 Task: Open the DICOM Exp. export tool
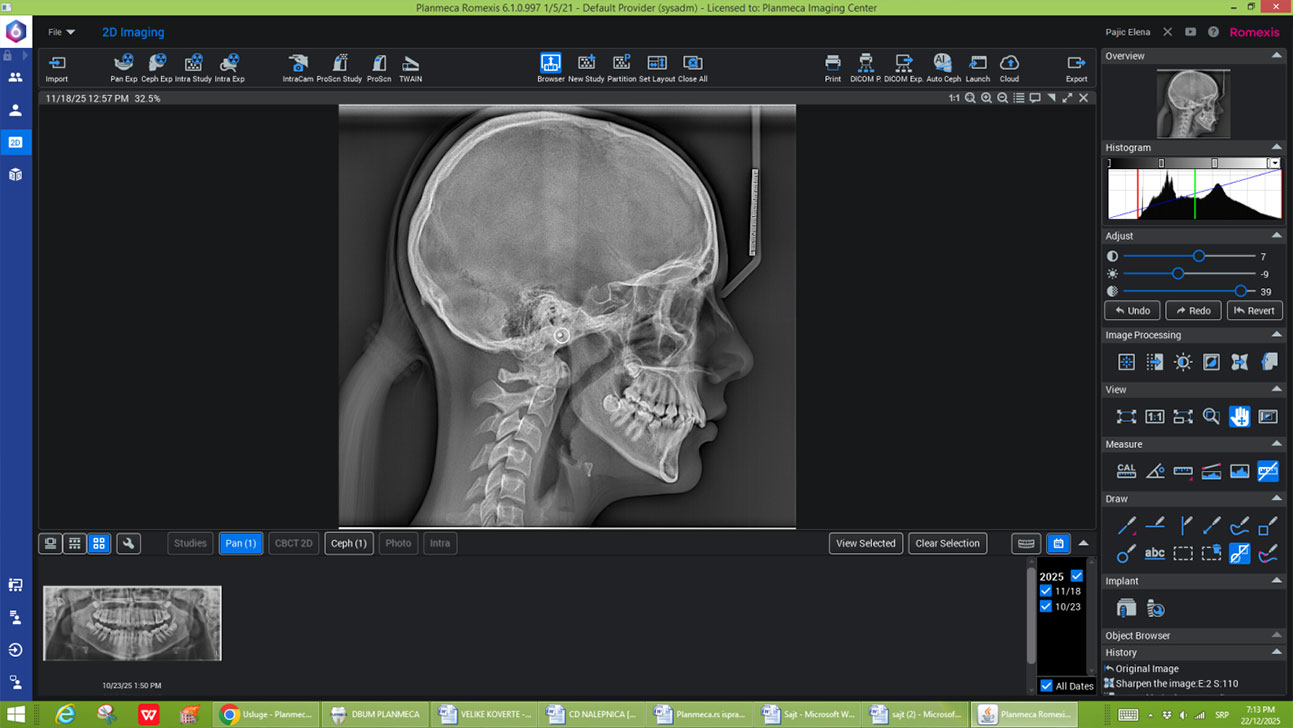pyautogui.click(x=902, y=66)
